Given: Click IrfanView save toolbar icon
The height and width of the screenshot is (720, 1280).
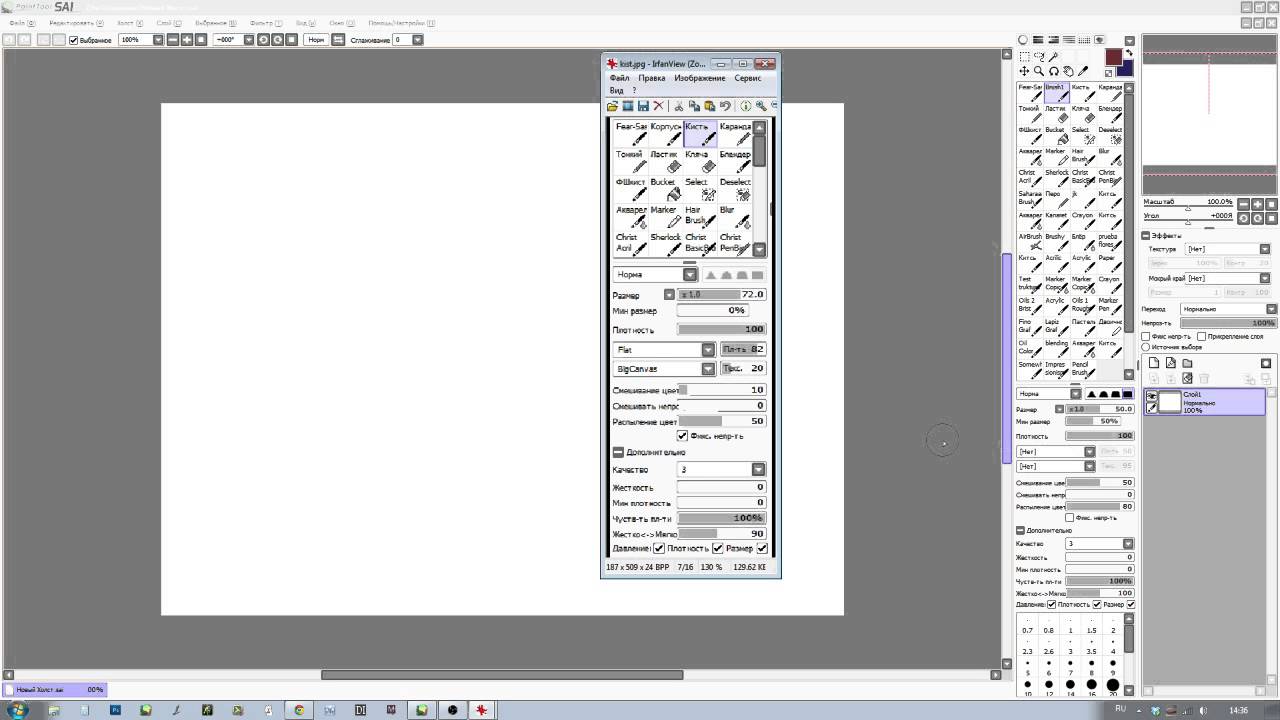Looking at the screenshot, I should [643, 106].
